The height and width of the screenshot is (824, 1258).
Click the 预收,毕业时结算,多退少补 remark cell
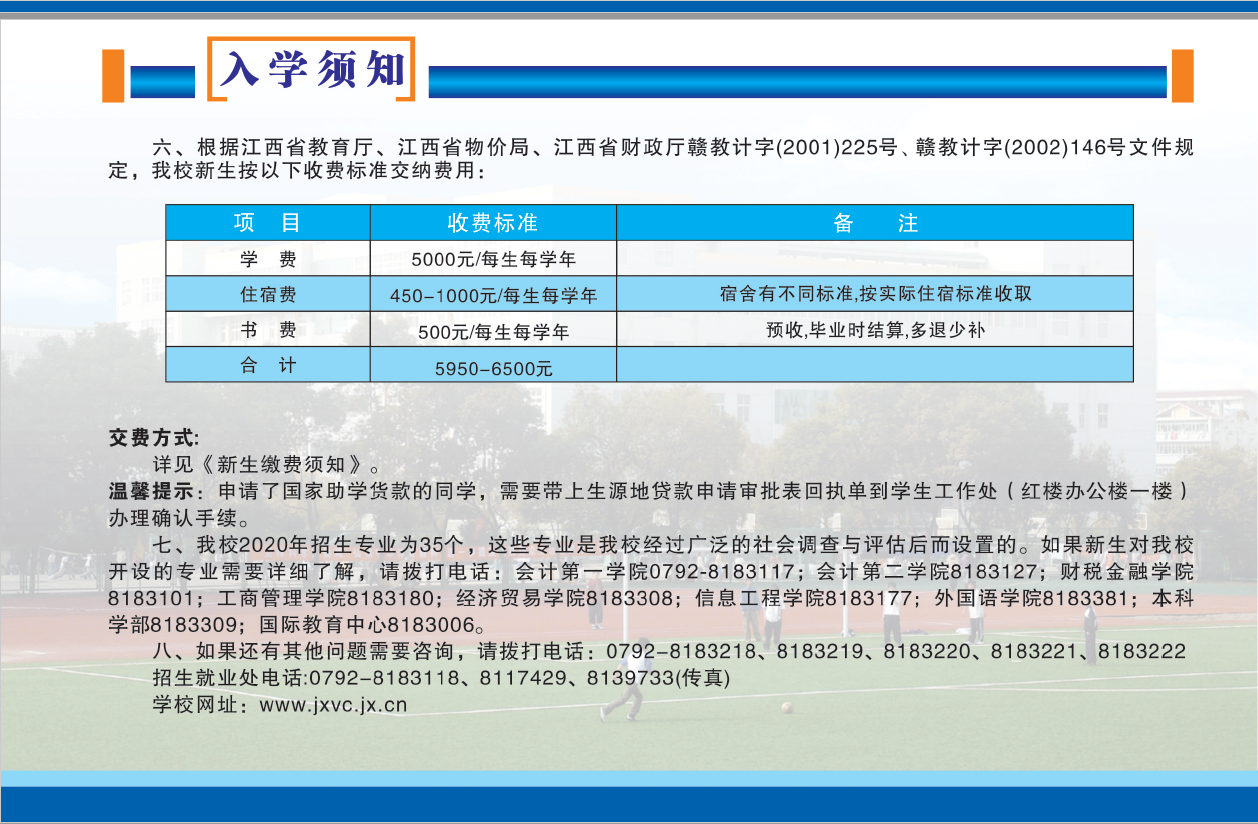(874, 329)
